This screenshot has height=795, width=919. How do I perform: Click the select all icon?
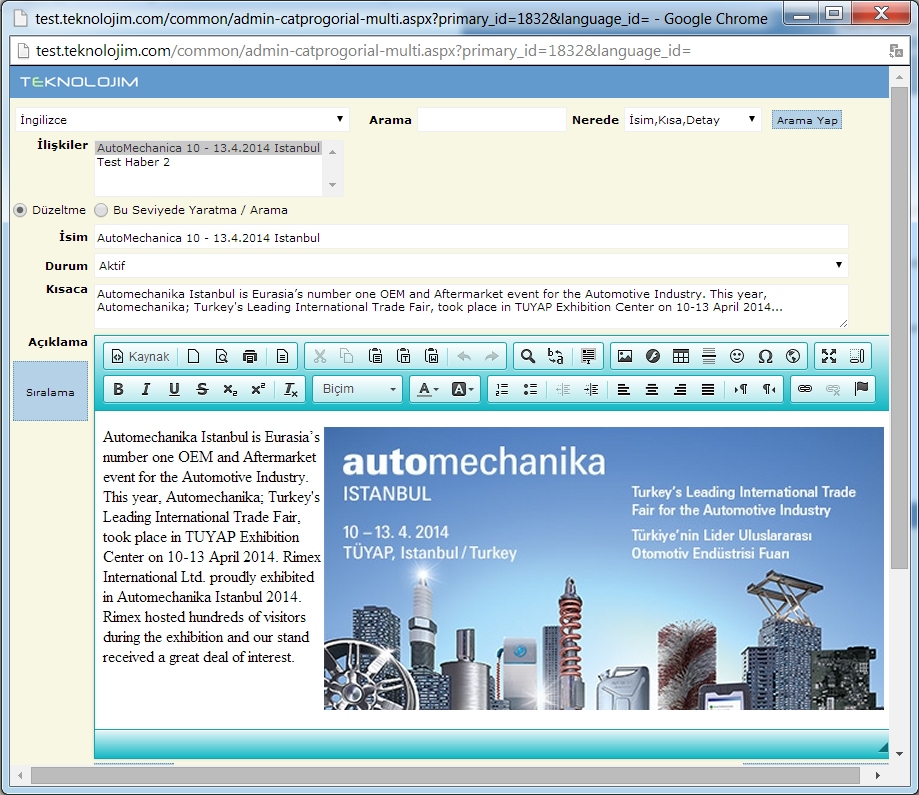click(x=588, y=356)
